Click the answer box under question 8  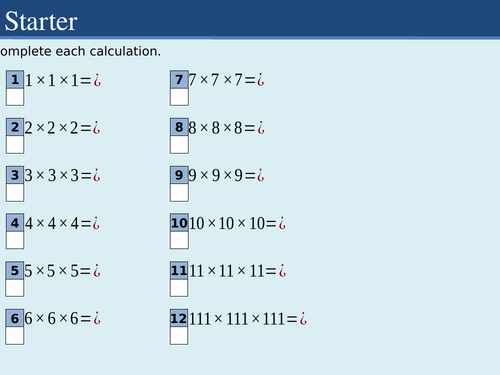point(179,145)
